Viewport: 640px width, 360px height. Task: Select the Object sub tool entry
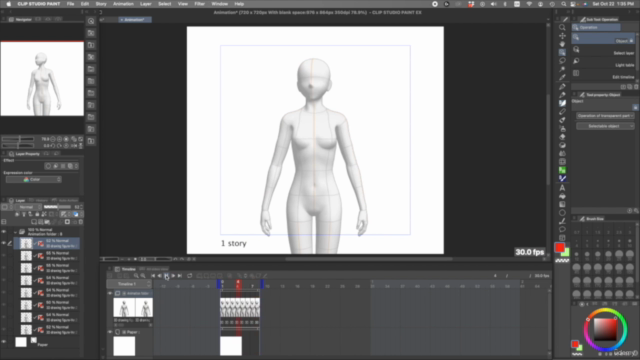604,38
